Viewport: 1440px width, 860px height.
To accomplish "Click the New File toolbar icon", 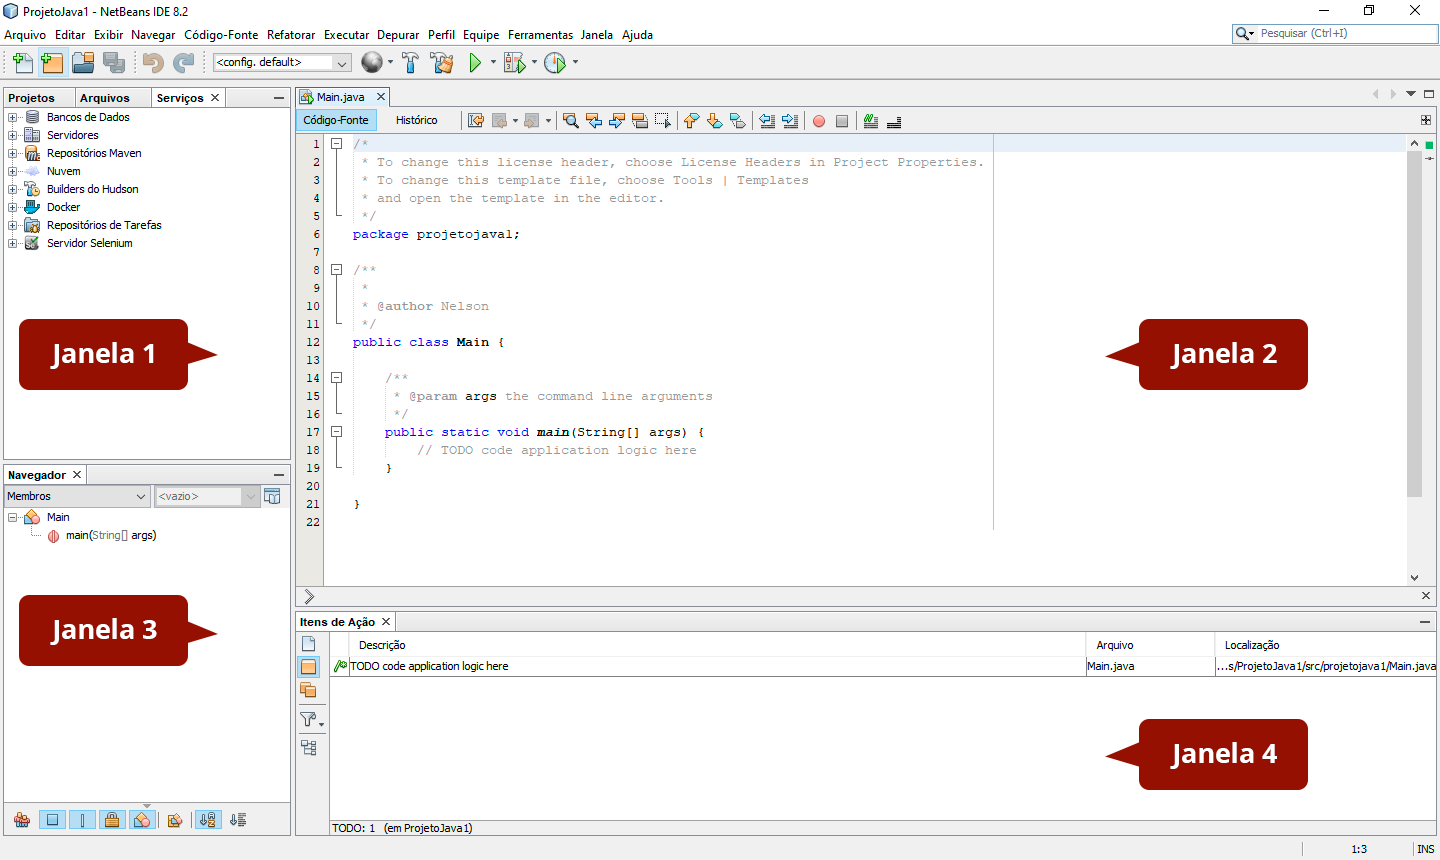I will pyautogui.click(x=22, y=63).
